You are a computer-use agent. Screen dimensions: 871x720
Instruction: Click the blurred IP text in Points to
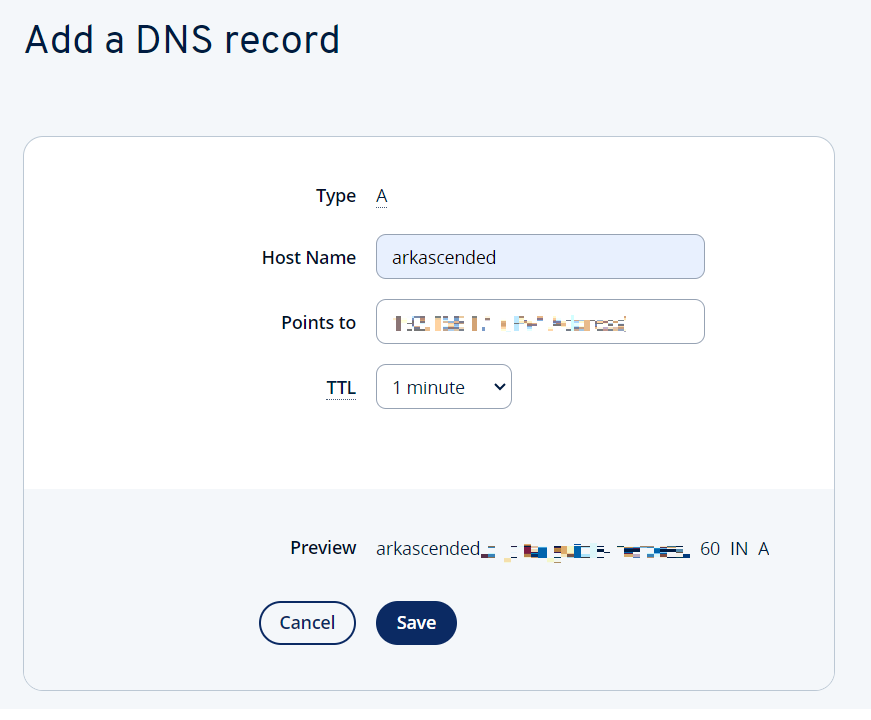click(x=510, y=323)
